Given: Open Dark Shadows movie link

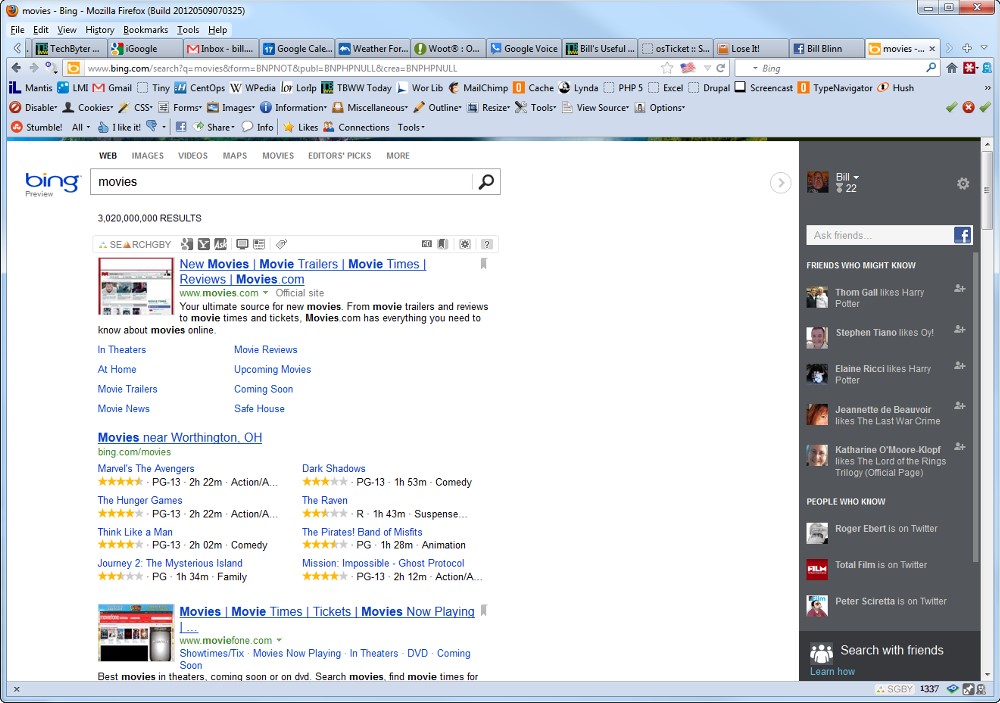Looking at the screenshot, I should coord(334,468).
